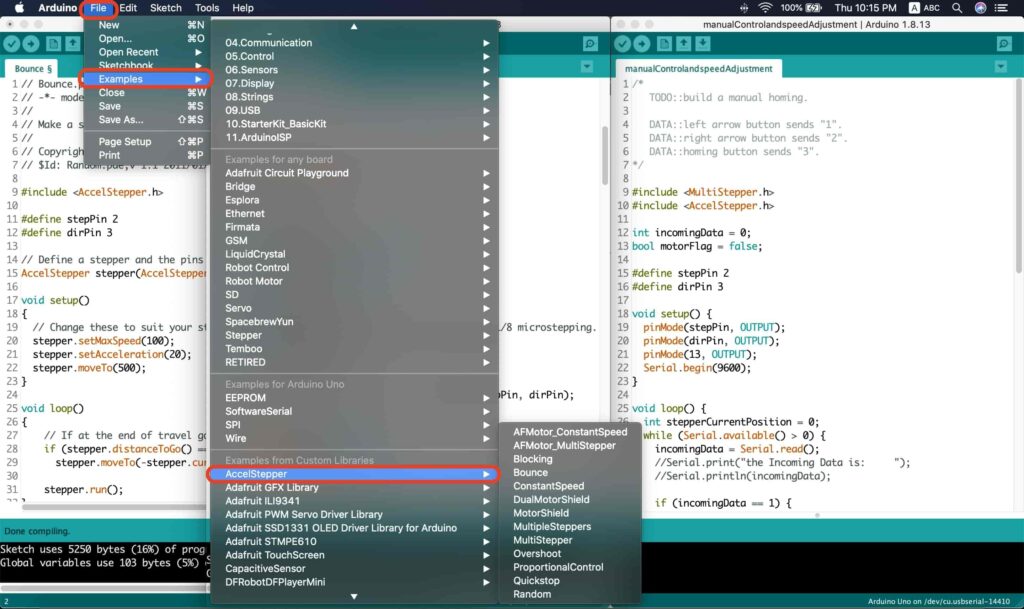Click Upload arrow in manualControlandspeedAdjustment window toolbar
Viewport: 1024px width, 609px height.
[x=642, y=44]
